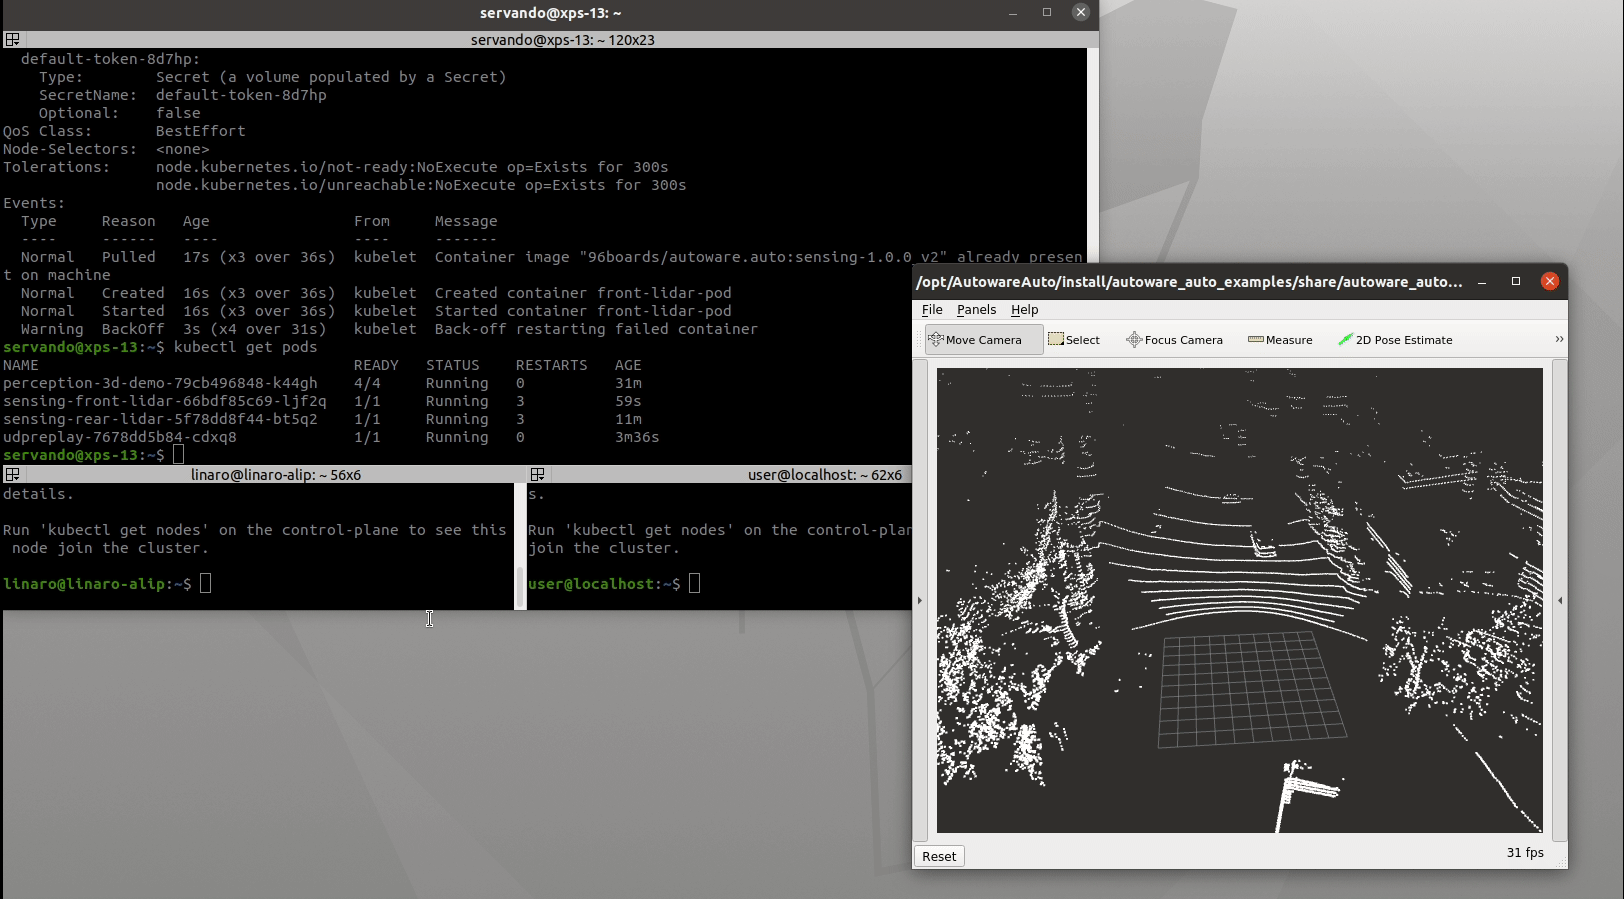
Task: Open the Panels menu
Action: (976, 310)
